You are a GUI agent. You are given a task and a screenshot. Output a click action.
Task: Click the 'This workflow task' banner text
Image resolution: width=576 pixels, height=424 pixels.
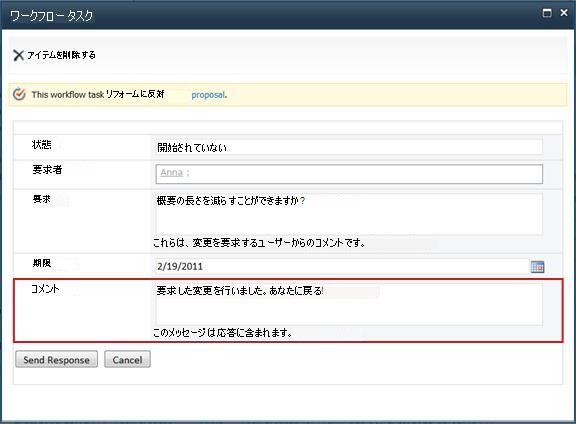(68, 95)
